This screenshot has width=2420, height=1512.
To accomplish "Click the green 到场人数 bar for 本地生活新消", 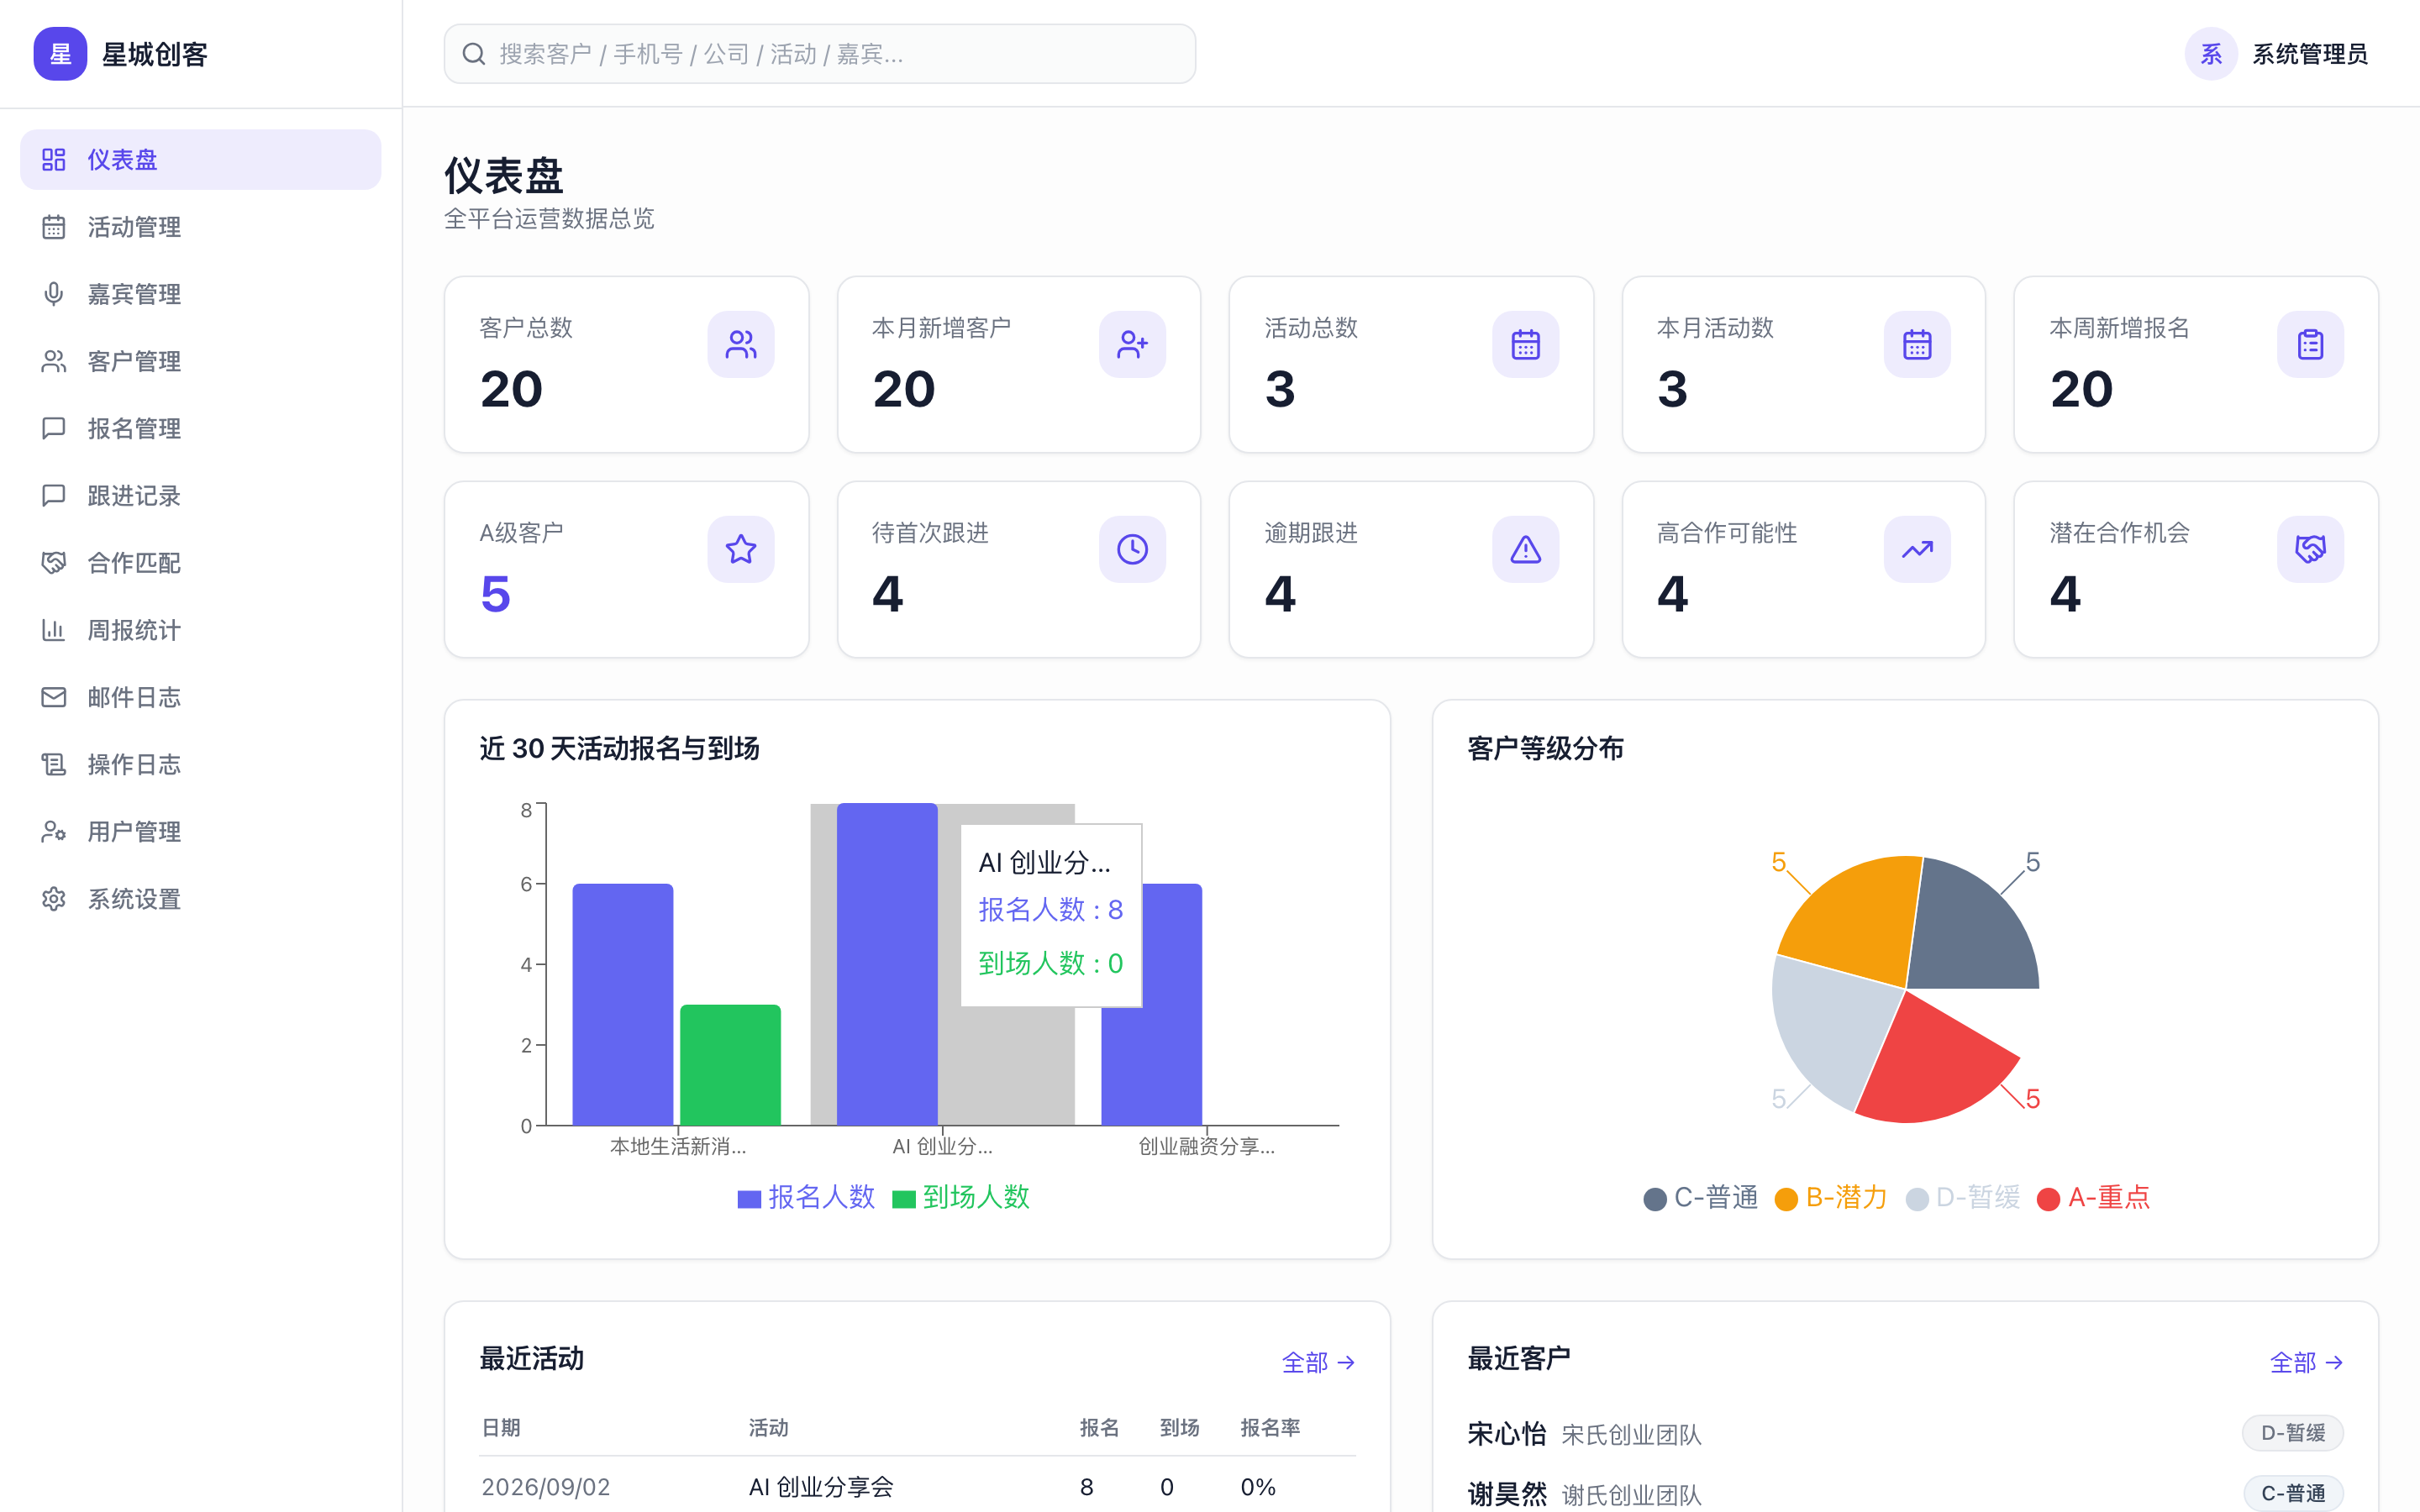I will 730,1065.
